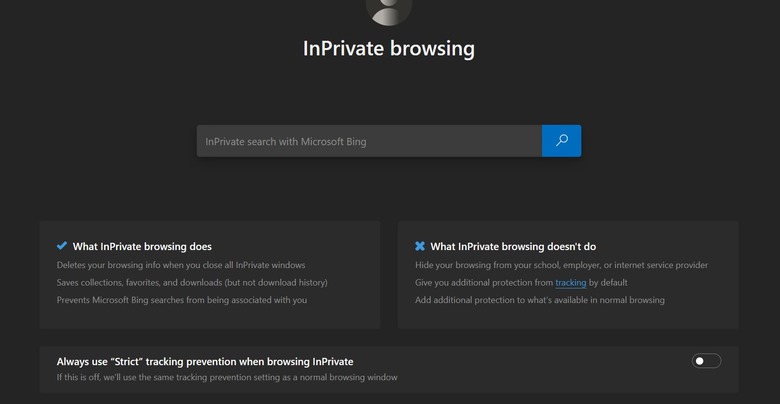Click Add additional protection line
780x404 pixels.
pos(540,300)
